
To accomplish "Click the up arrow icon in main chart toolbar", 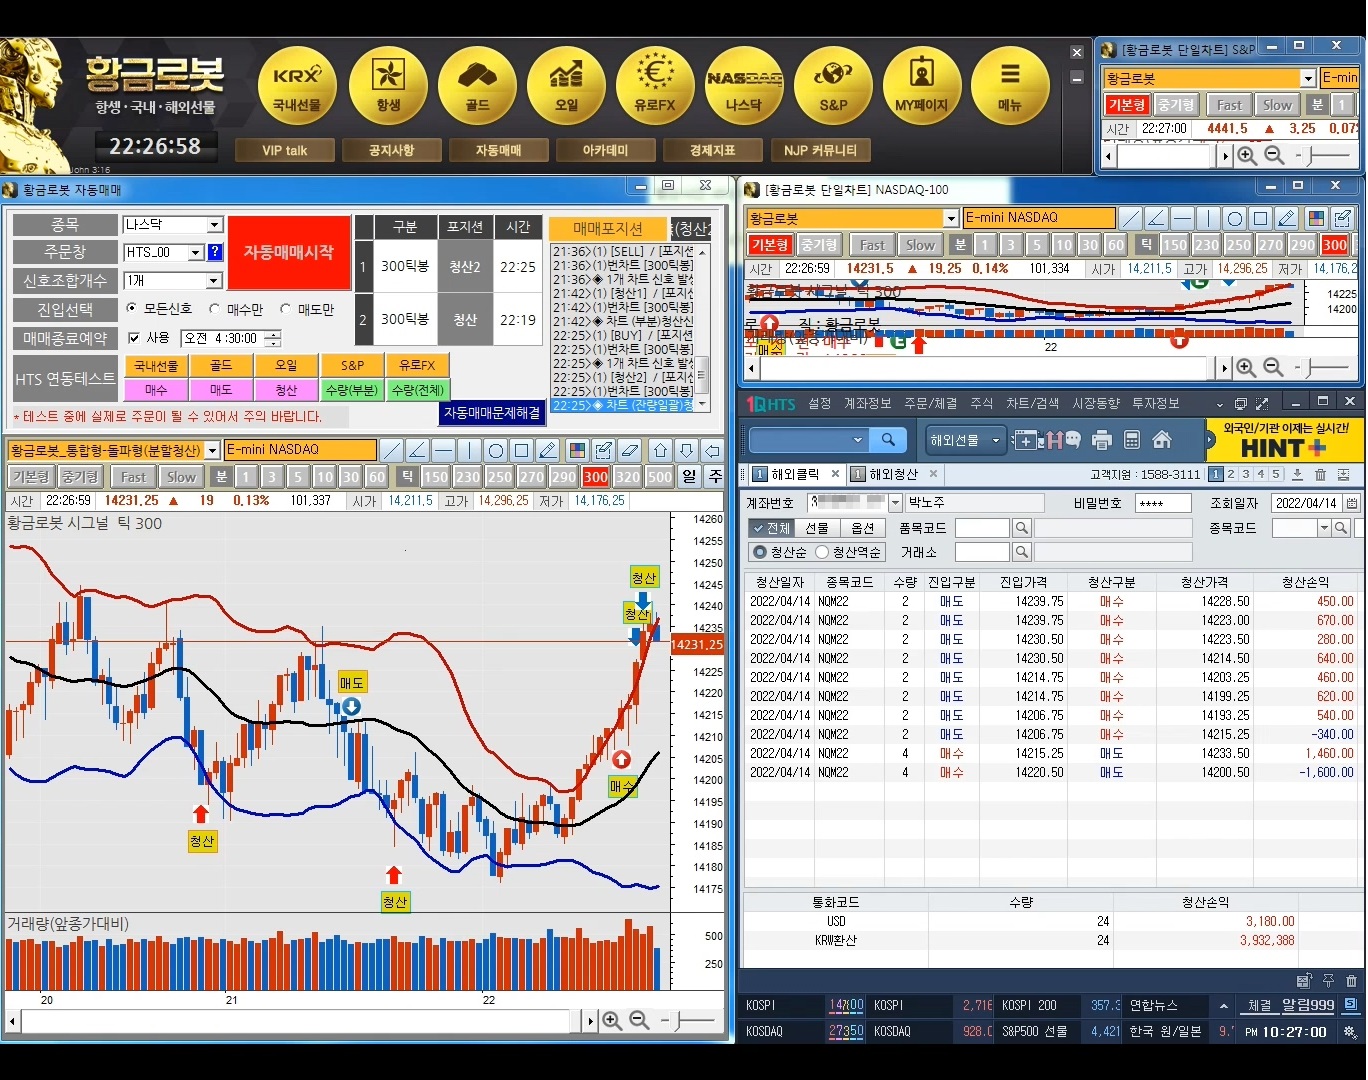I will click(660, 450).
